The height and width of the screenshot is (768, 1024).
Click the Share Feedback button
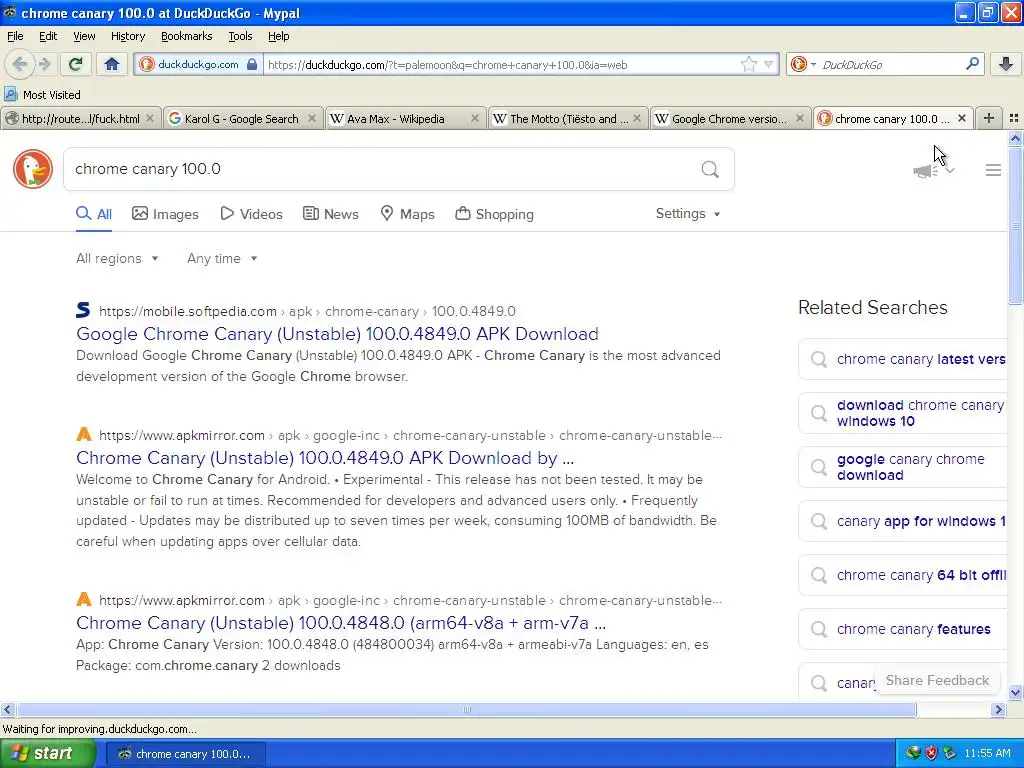click(937, 680)
